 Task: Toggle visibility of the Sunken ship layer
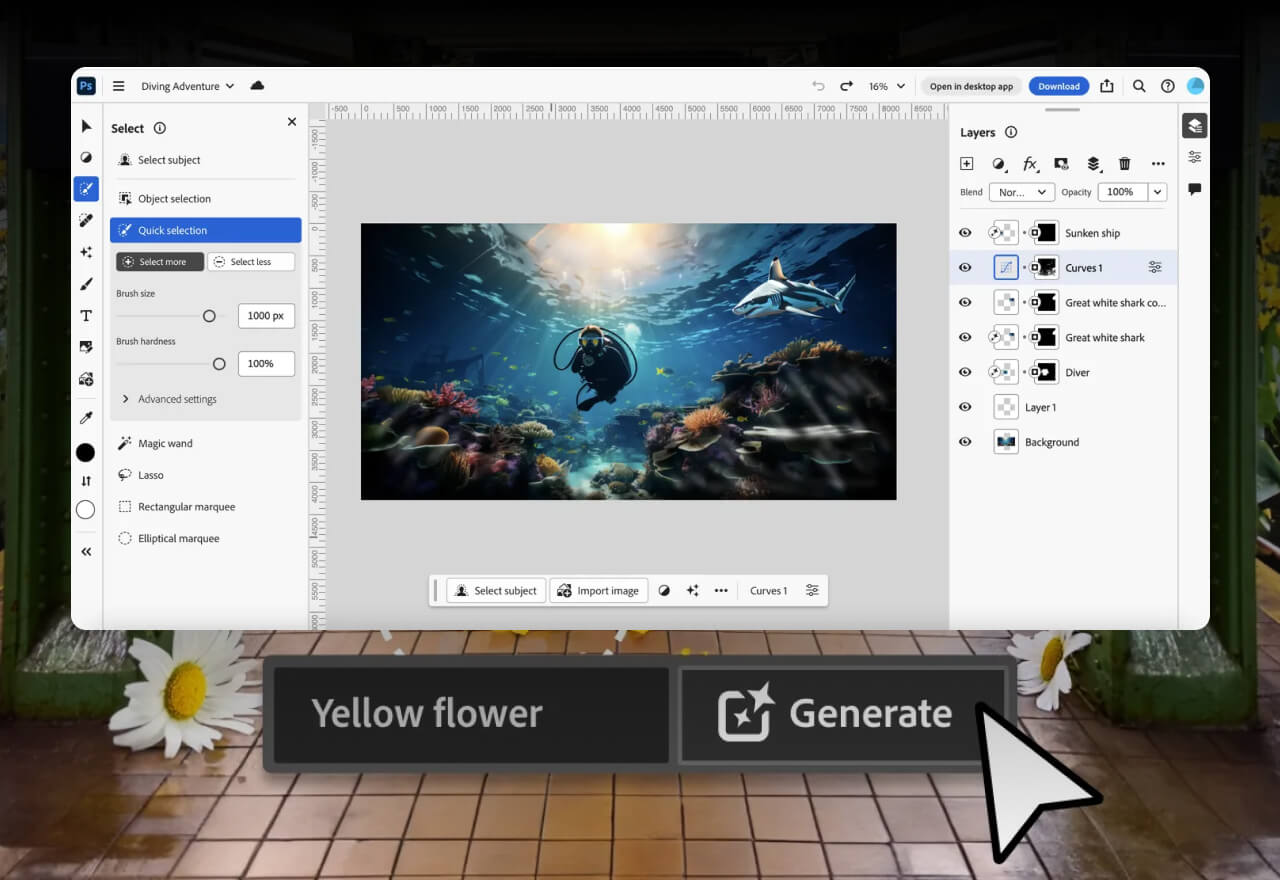(x=965, y=232)
